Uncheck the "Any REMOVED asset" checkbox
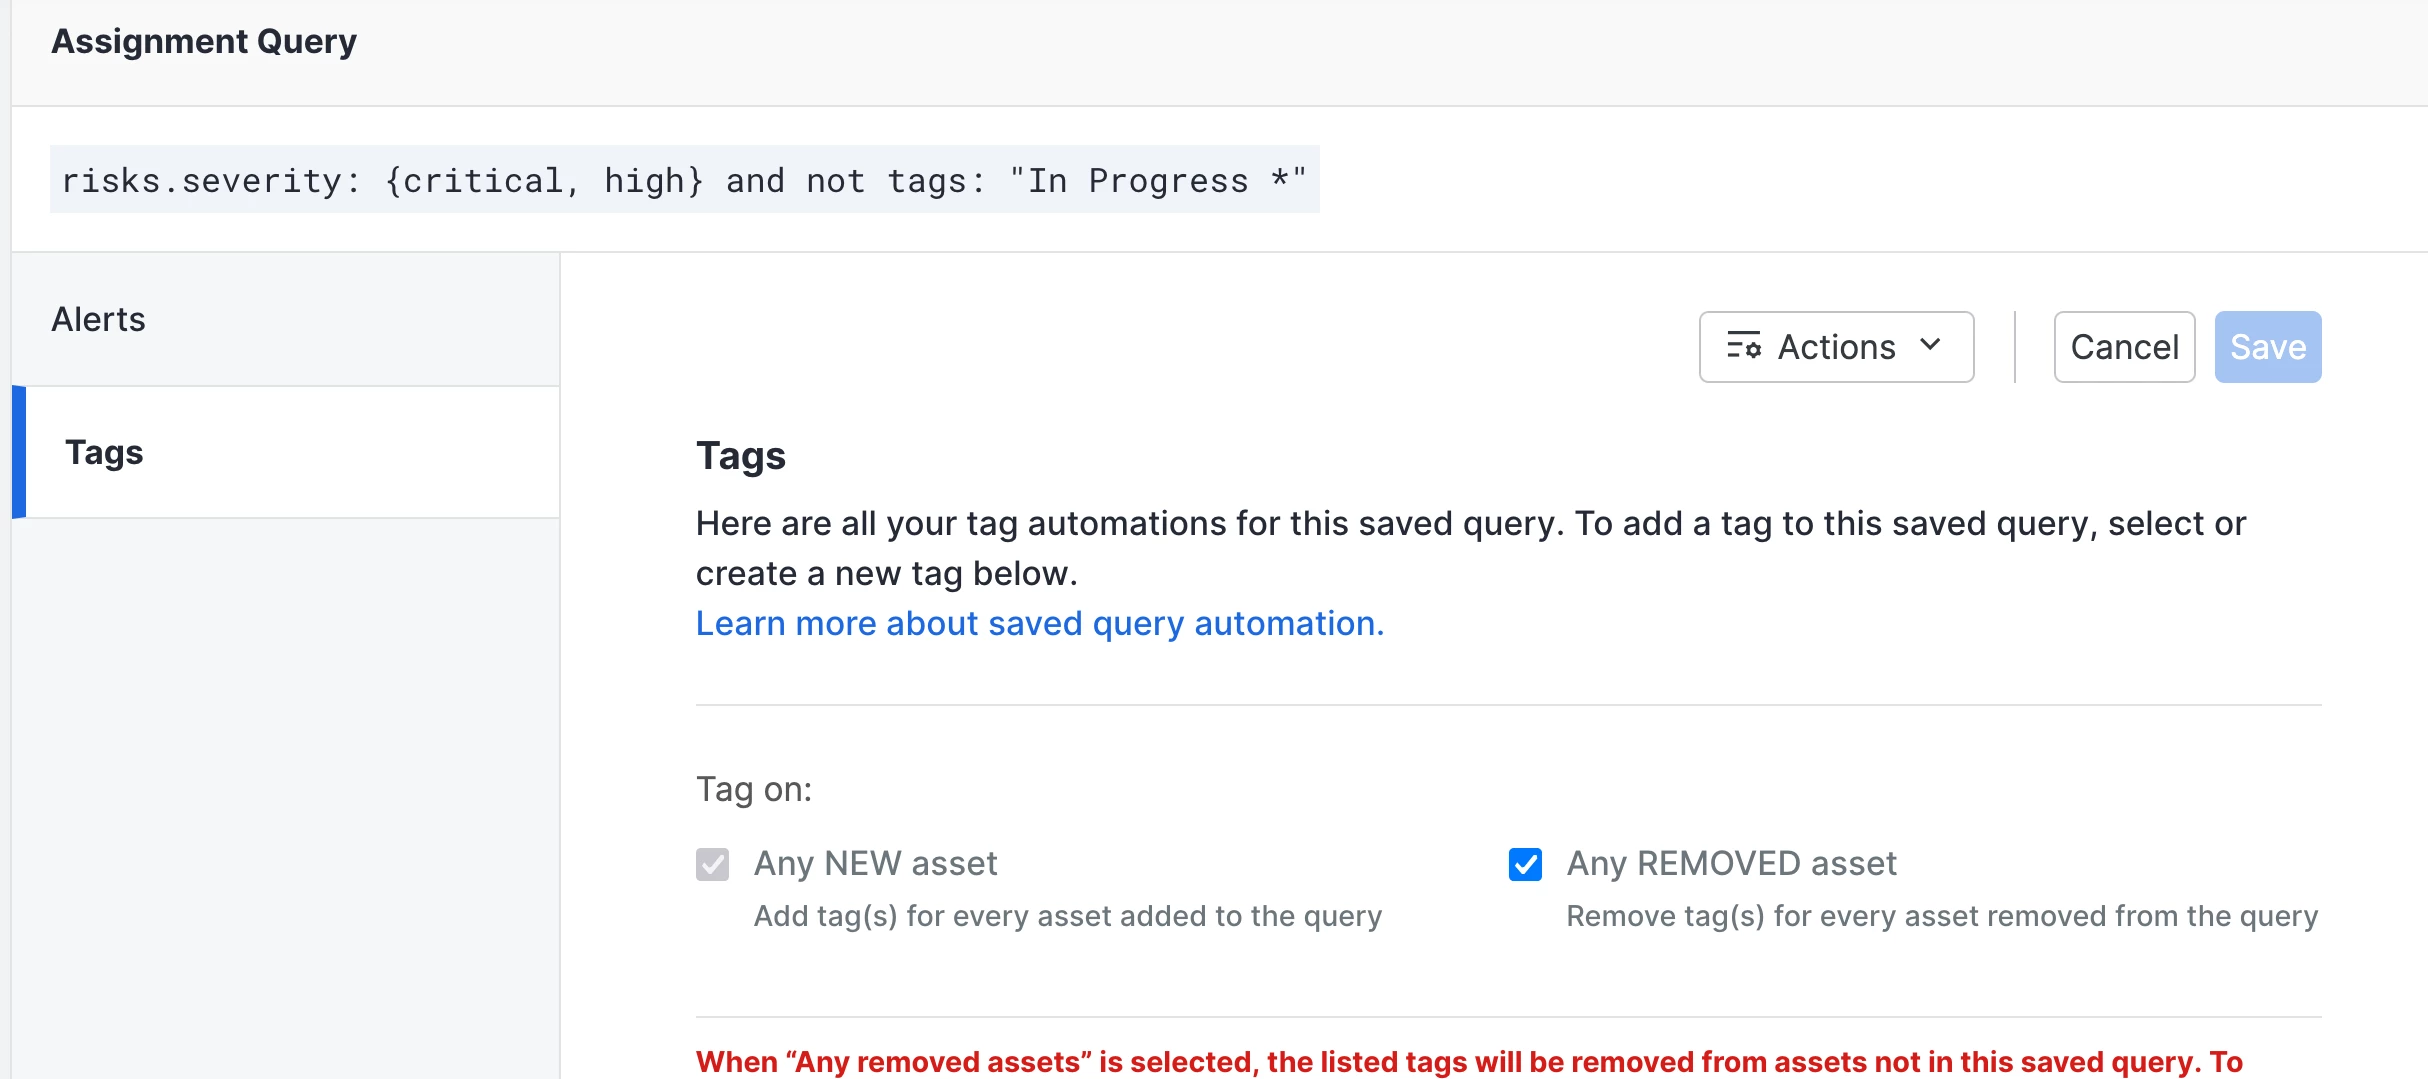2428x1079 pixels. 1525,864
